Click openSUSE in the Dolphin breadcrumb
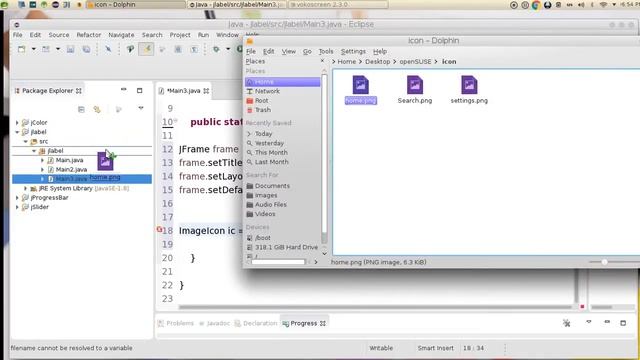 [x=415, y=62]
